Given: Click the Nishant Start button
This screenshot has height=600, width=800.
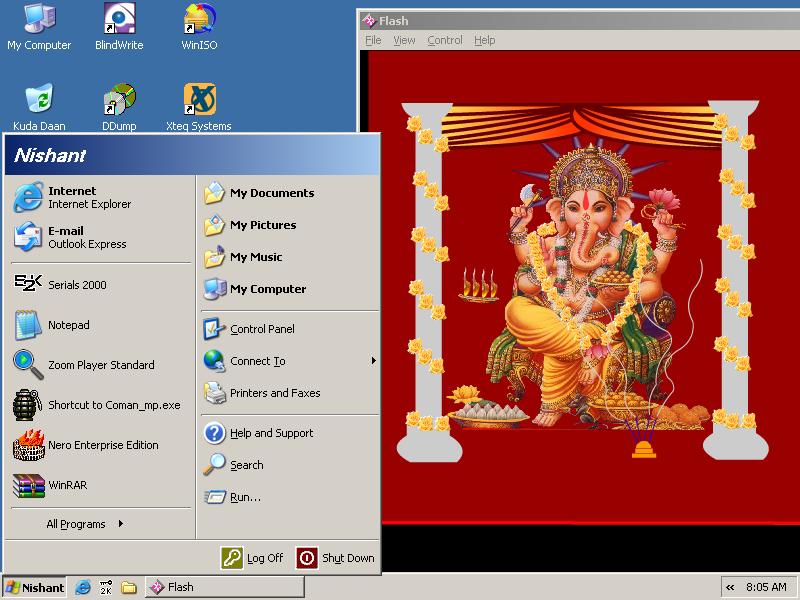Looking at the screenshot, I should click(x=35, y=587).
